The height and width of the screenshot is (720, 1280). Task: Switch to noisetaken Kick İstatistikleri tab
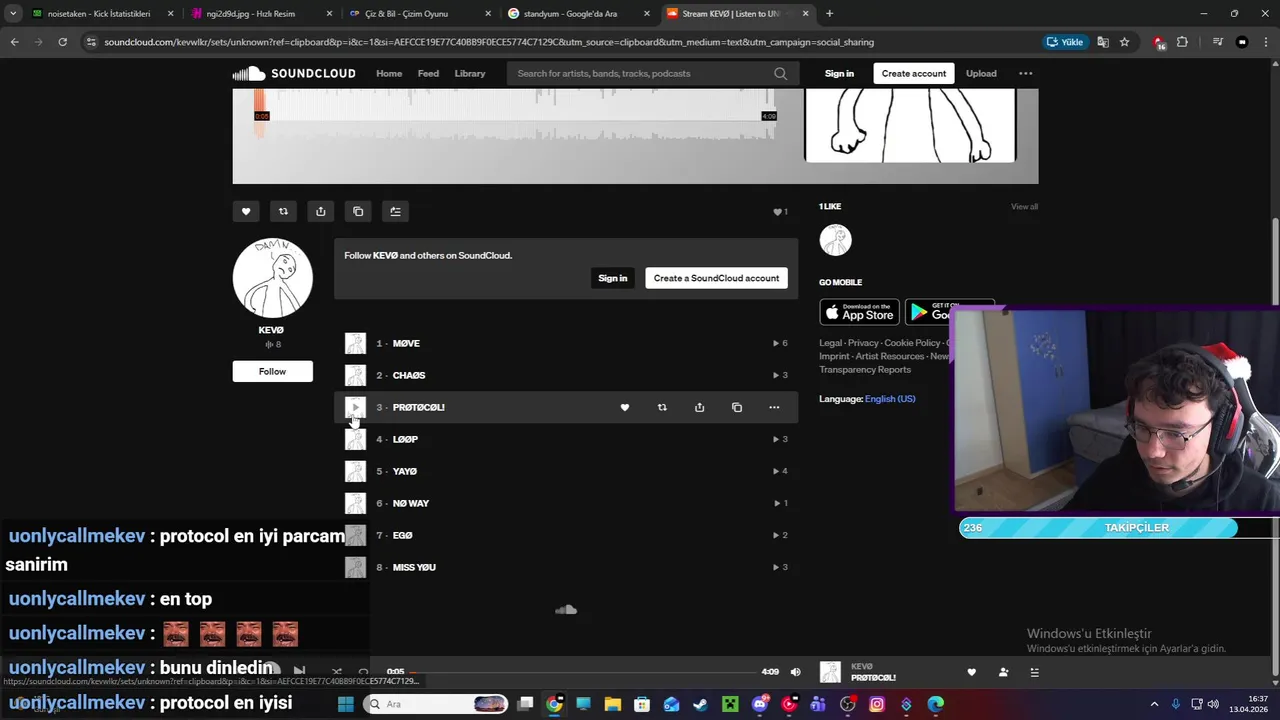[x=102, y=14]
